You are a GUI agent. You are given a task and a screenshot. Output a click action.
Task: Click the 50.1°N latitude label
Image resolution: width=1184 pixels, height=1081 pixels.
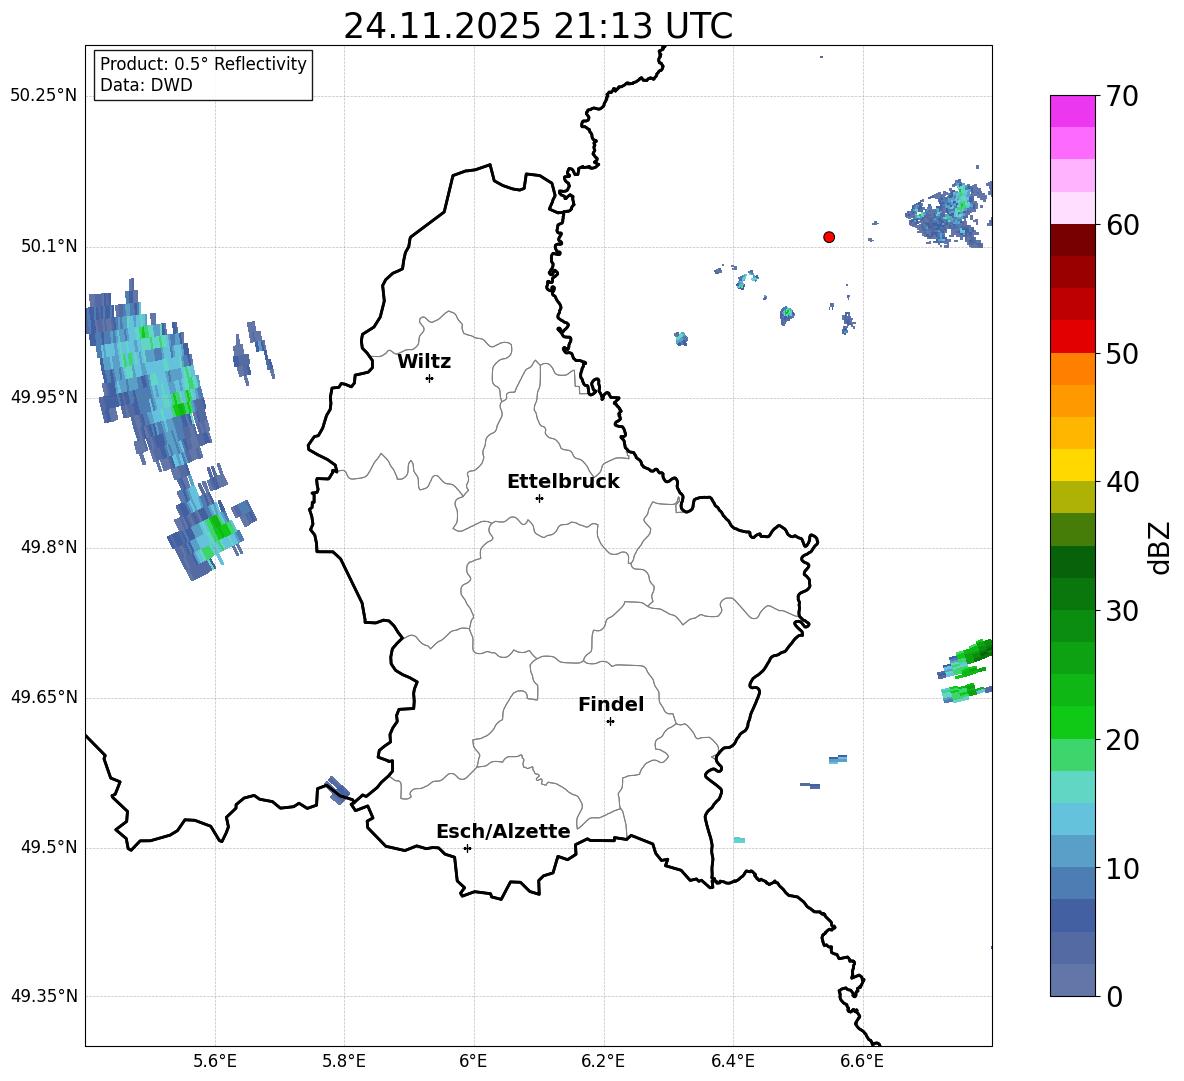[49, 246]
